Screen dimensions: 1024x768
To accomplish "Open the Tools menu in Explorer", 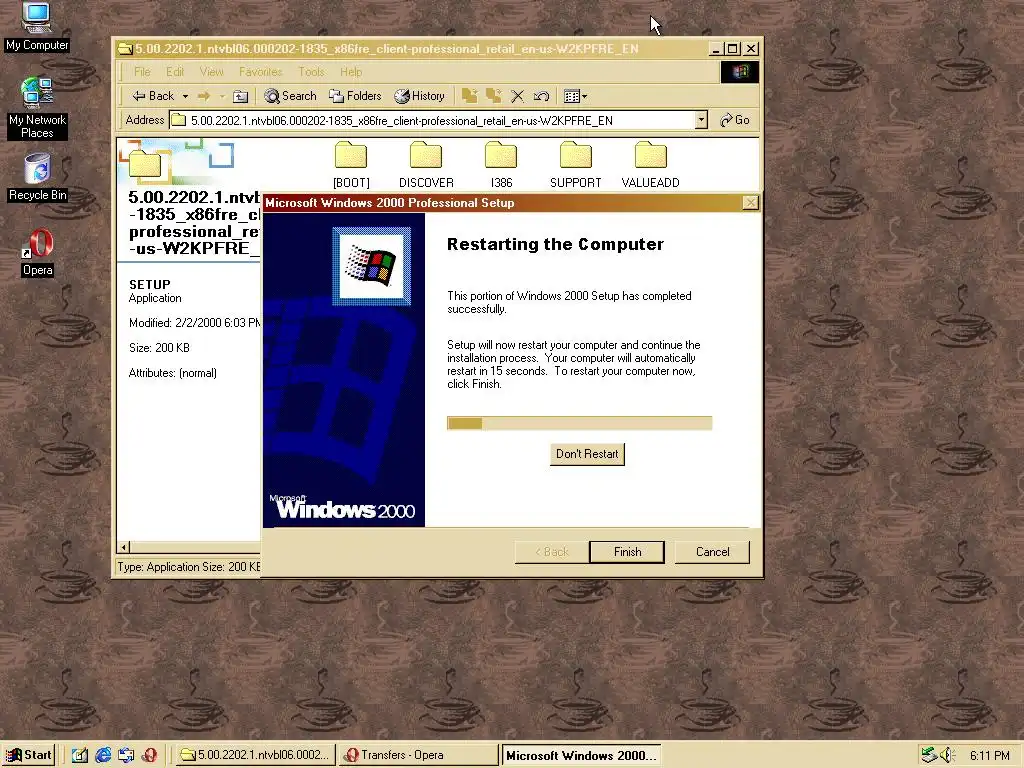I will point(311,72).
